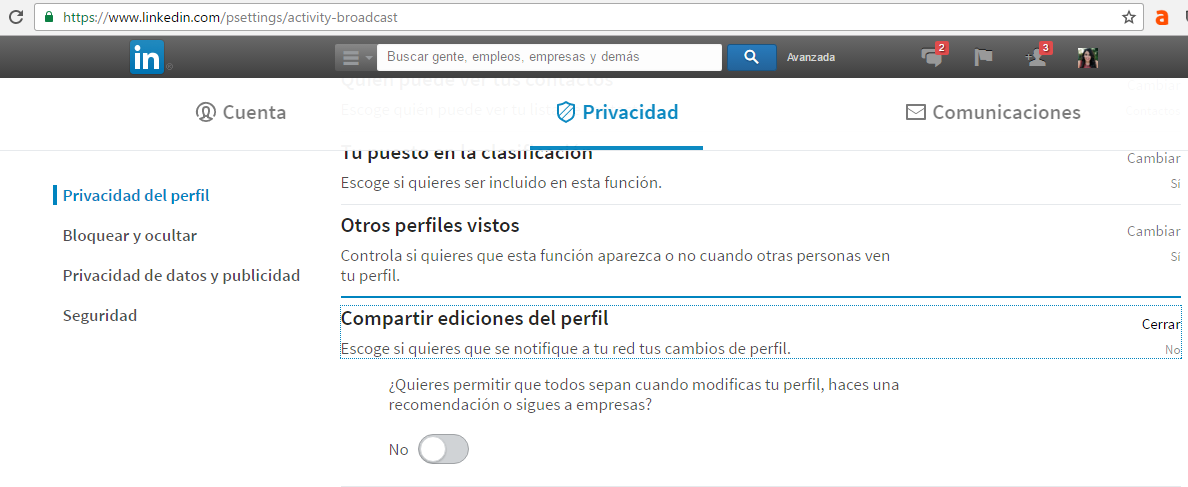The height and width of the screenshot is (487, 1188).
Task: Click the LinkedIn logo icon
Action: (147, 57)
